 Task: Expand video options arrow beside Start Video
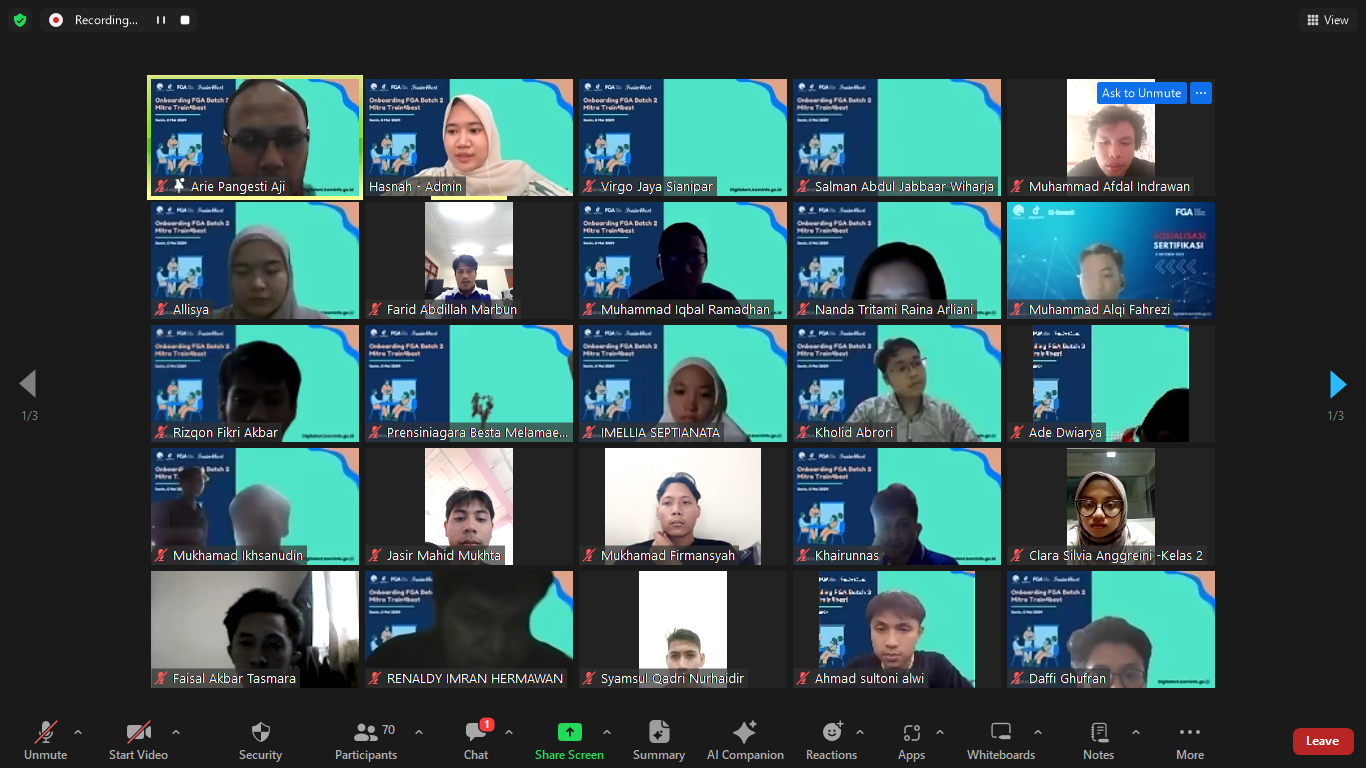coord(176,732)
